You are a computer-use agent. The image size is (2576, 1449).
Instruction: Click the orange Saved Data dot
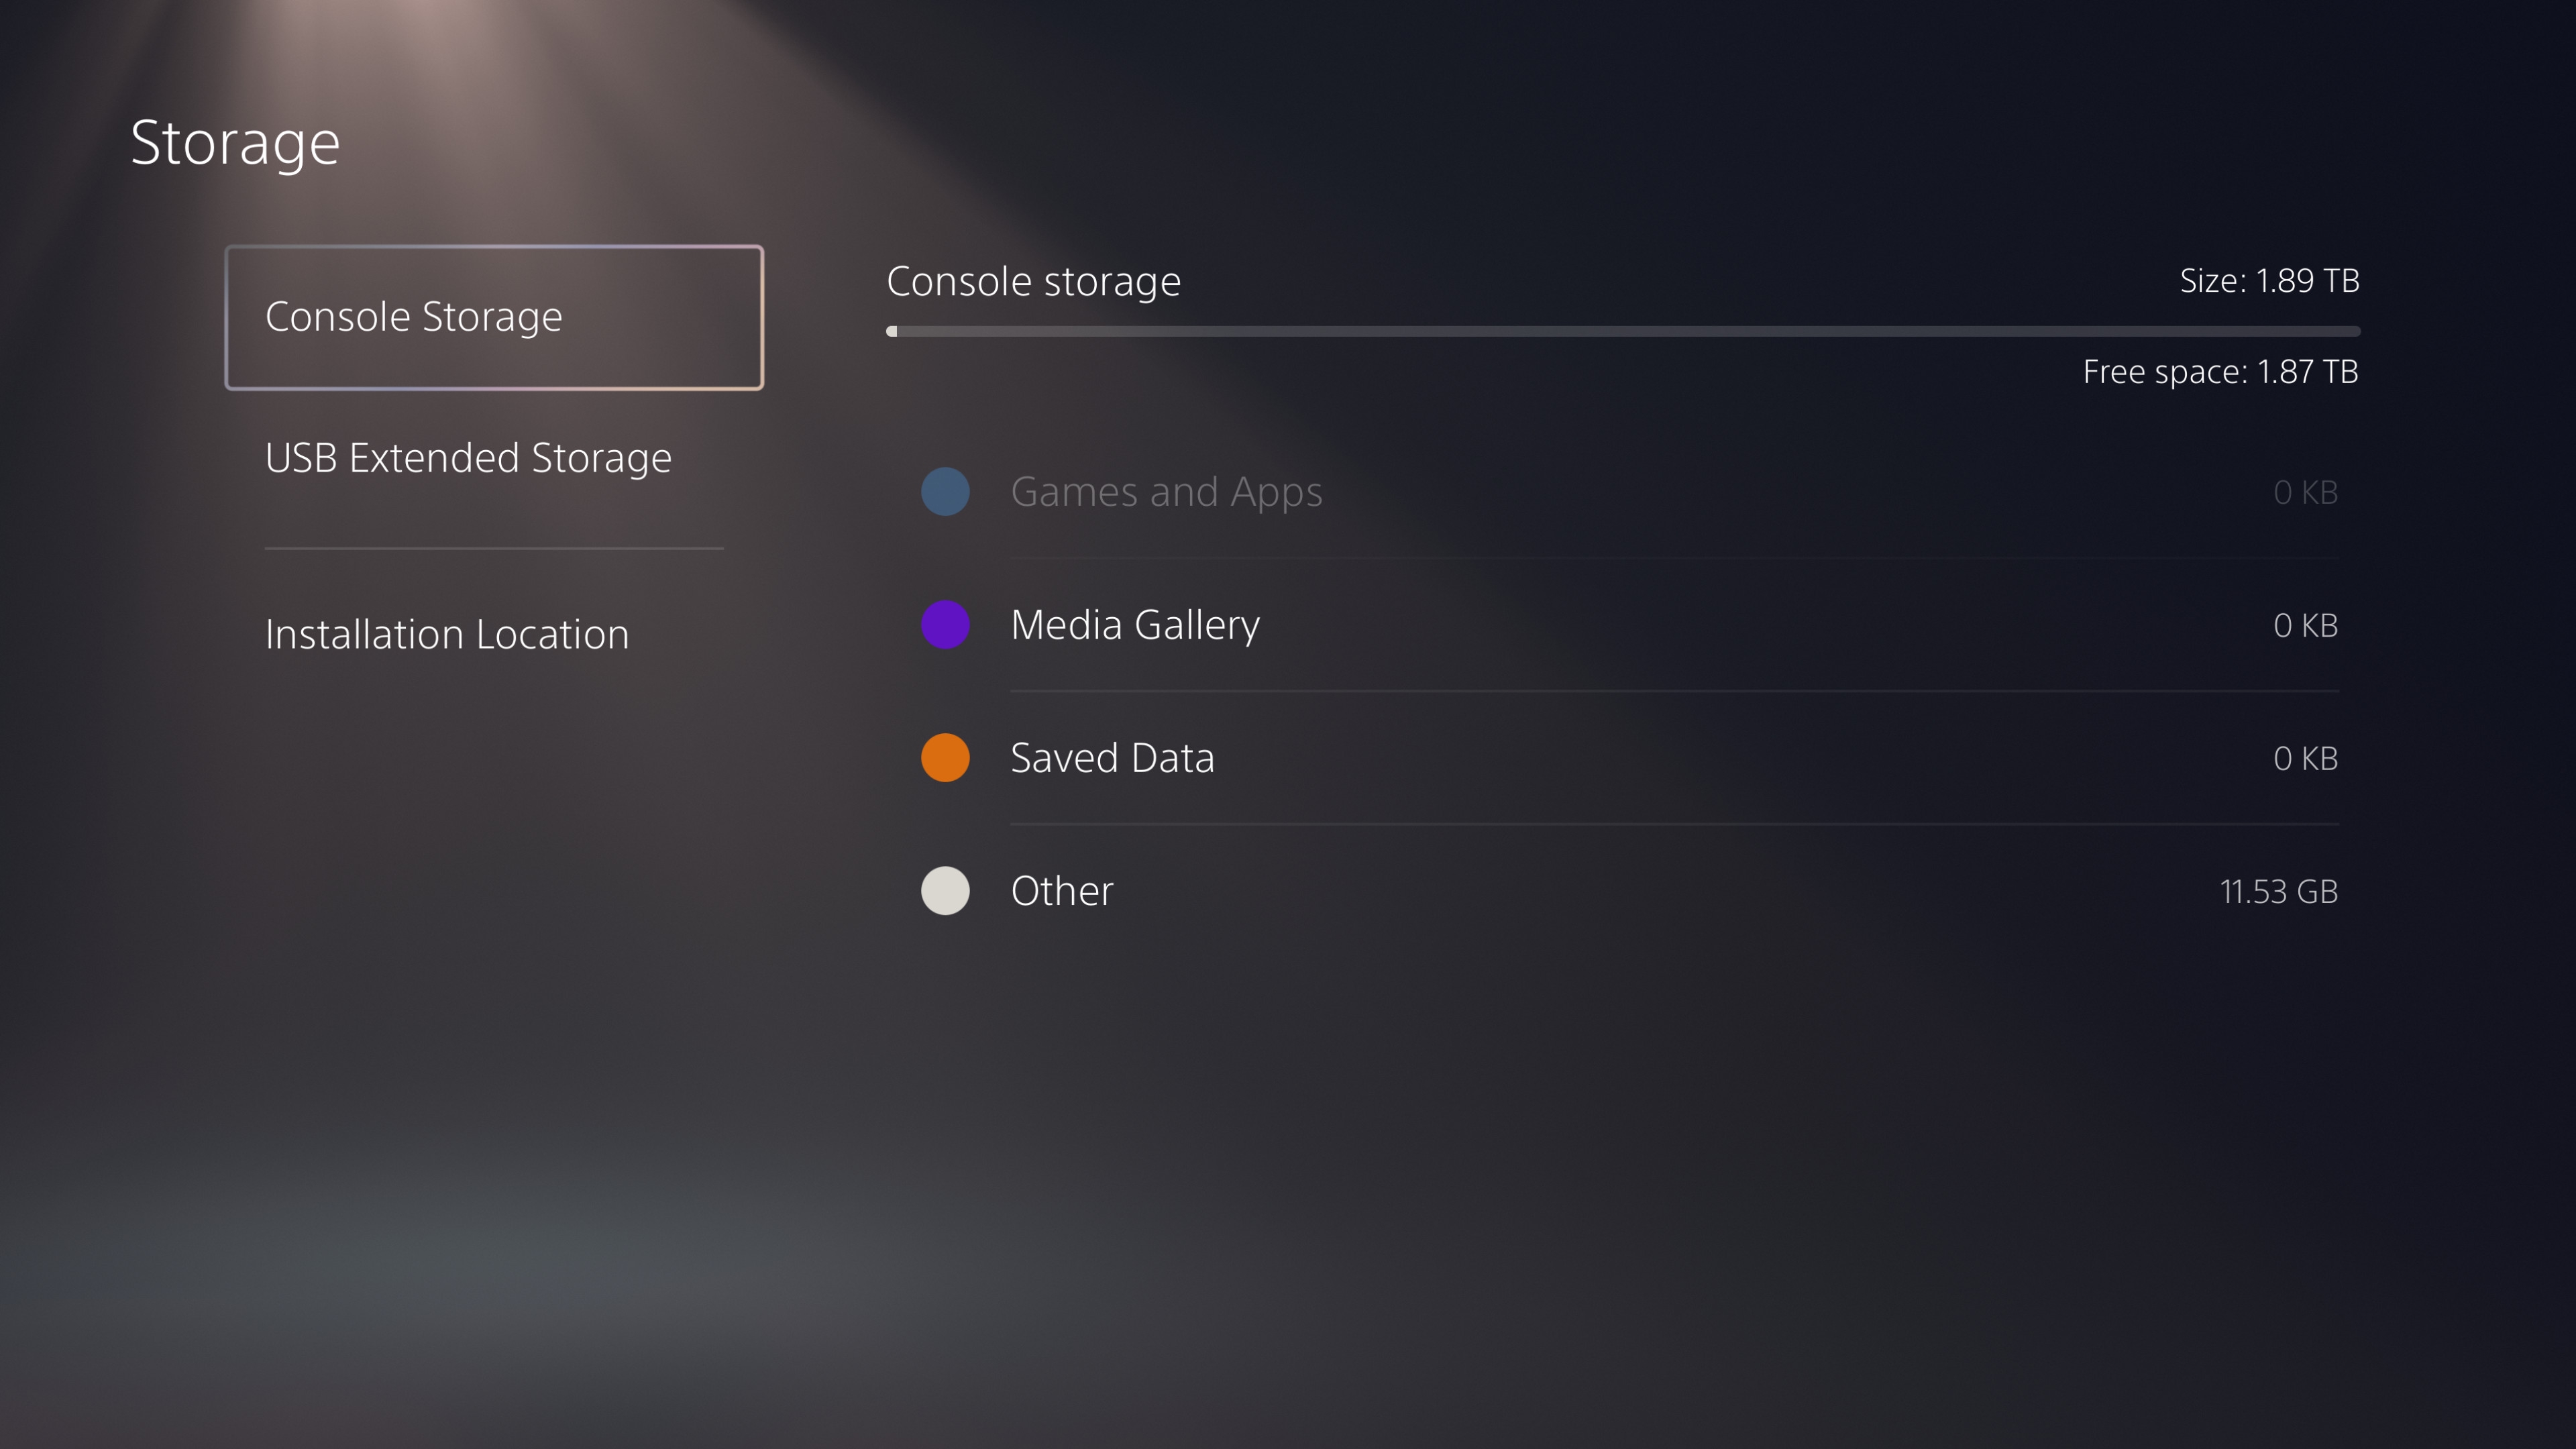945,757
